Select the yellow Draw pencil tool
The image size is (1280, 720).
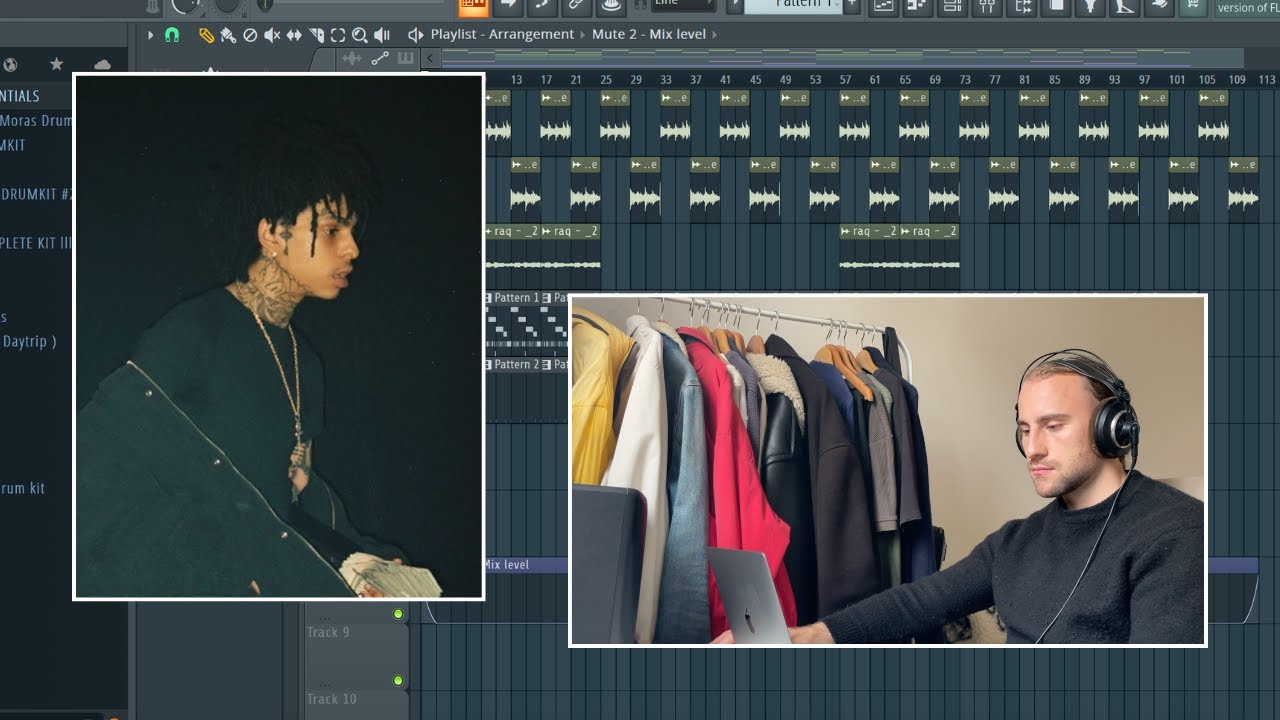click(x=206, y=35)
